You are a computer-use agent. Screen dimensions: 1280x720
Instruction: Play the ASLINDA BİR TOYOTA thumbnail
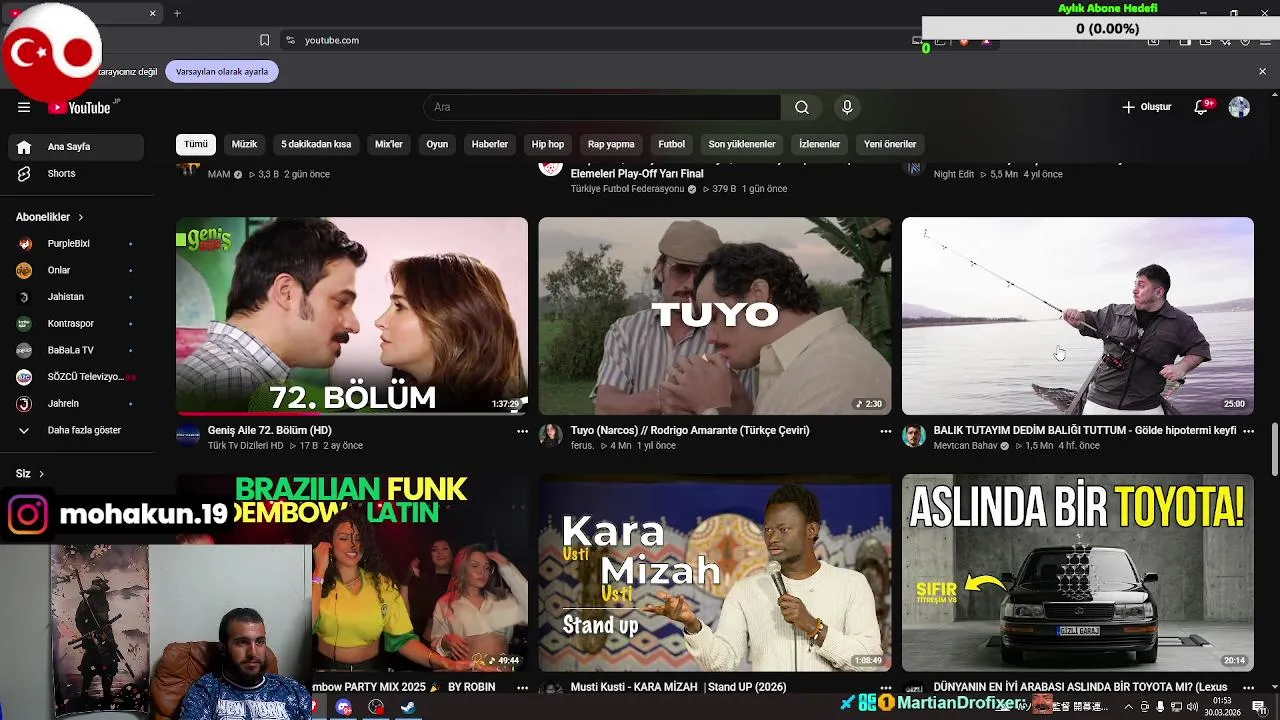coord(1078,573)
